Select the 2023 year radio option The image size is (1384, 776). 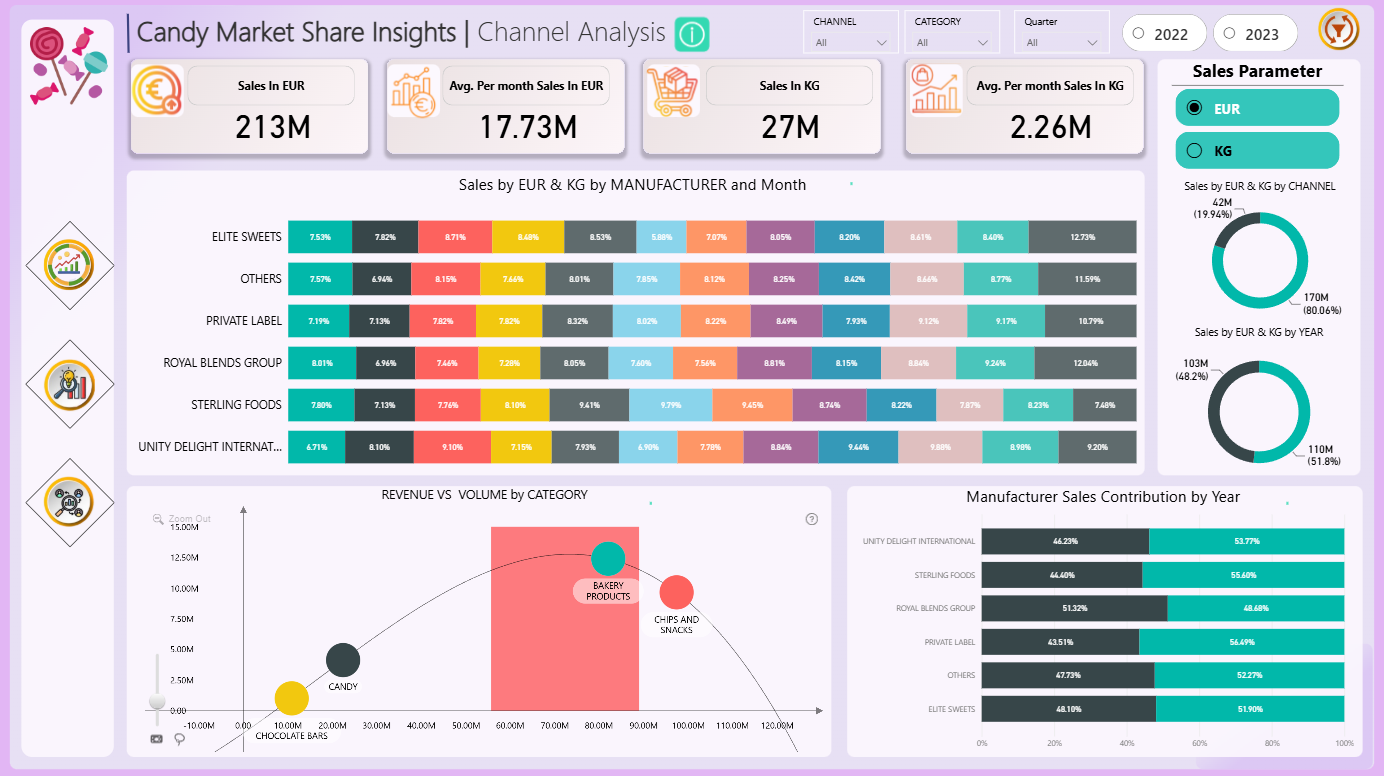point(1255,33)
